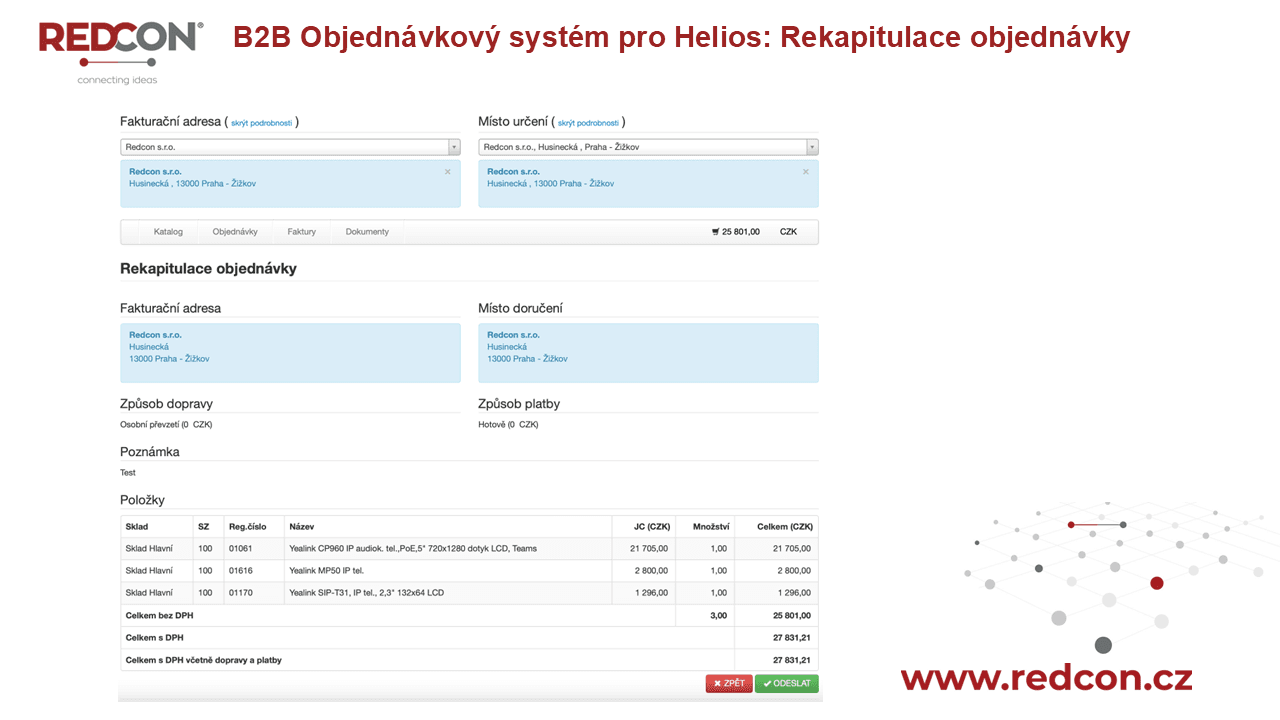1280x720 pixels.
Task: Select the Yealink SIP-T31 item name
Action: [366, 593]
